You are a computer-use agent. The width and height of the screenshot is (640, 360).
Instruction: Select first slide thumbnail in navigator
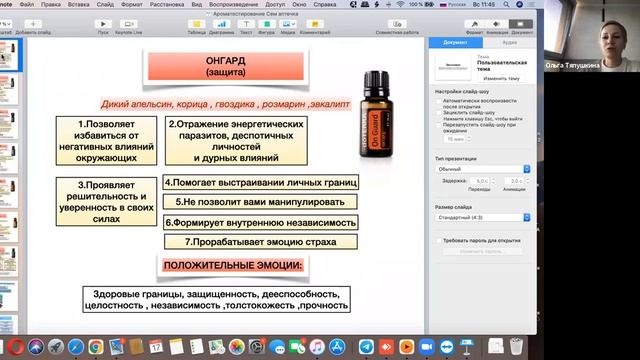tap(9, 55)
